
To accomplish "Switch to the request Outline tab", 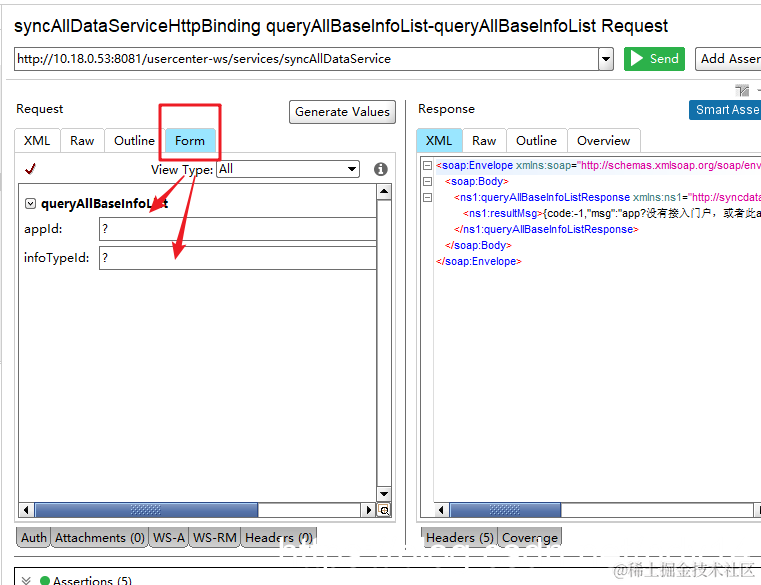I will pos(134,141).
